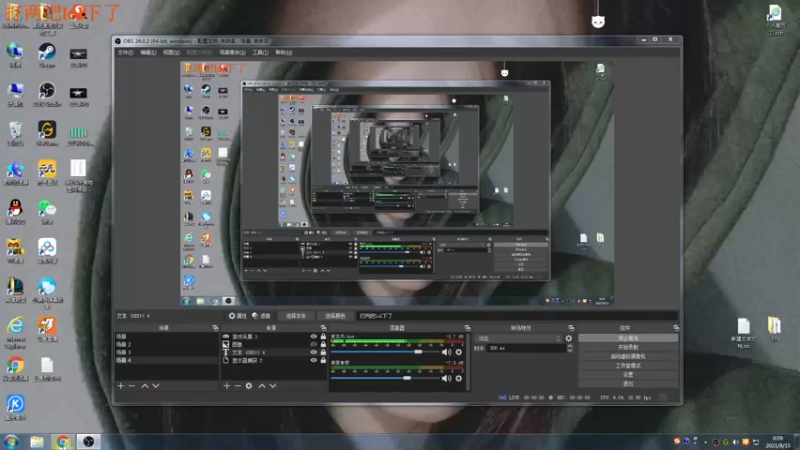Open the scene transition type dropdown

518,338
